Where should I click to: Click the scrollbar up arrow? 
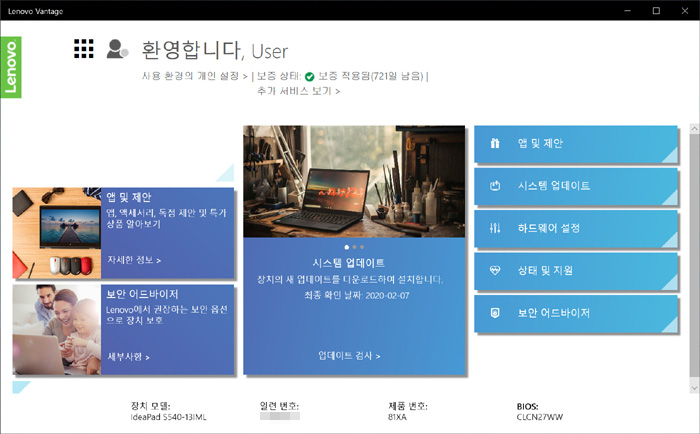[x=694, y=129]
